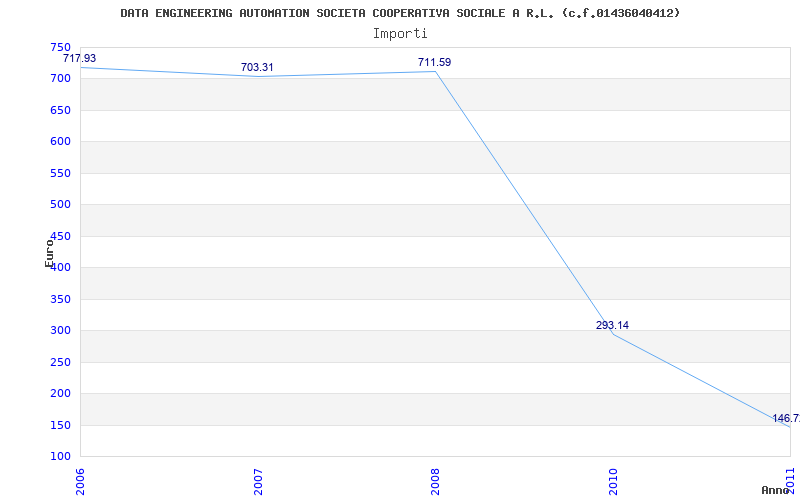Click the 2011 year axis label
The width and height of the screenshot is (800, 500).
[790, 482]
